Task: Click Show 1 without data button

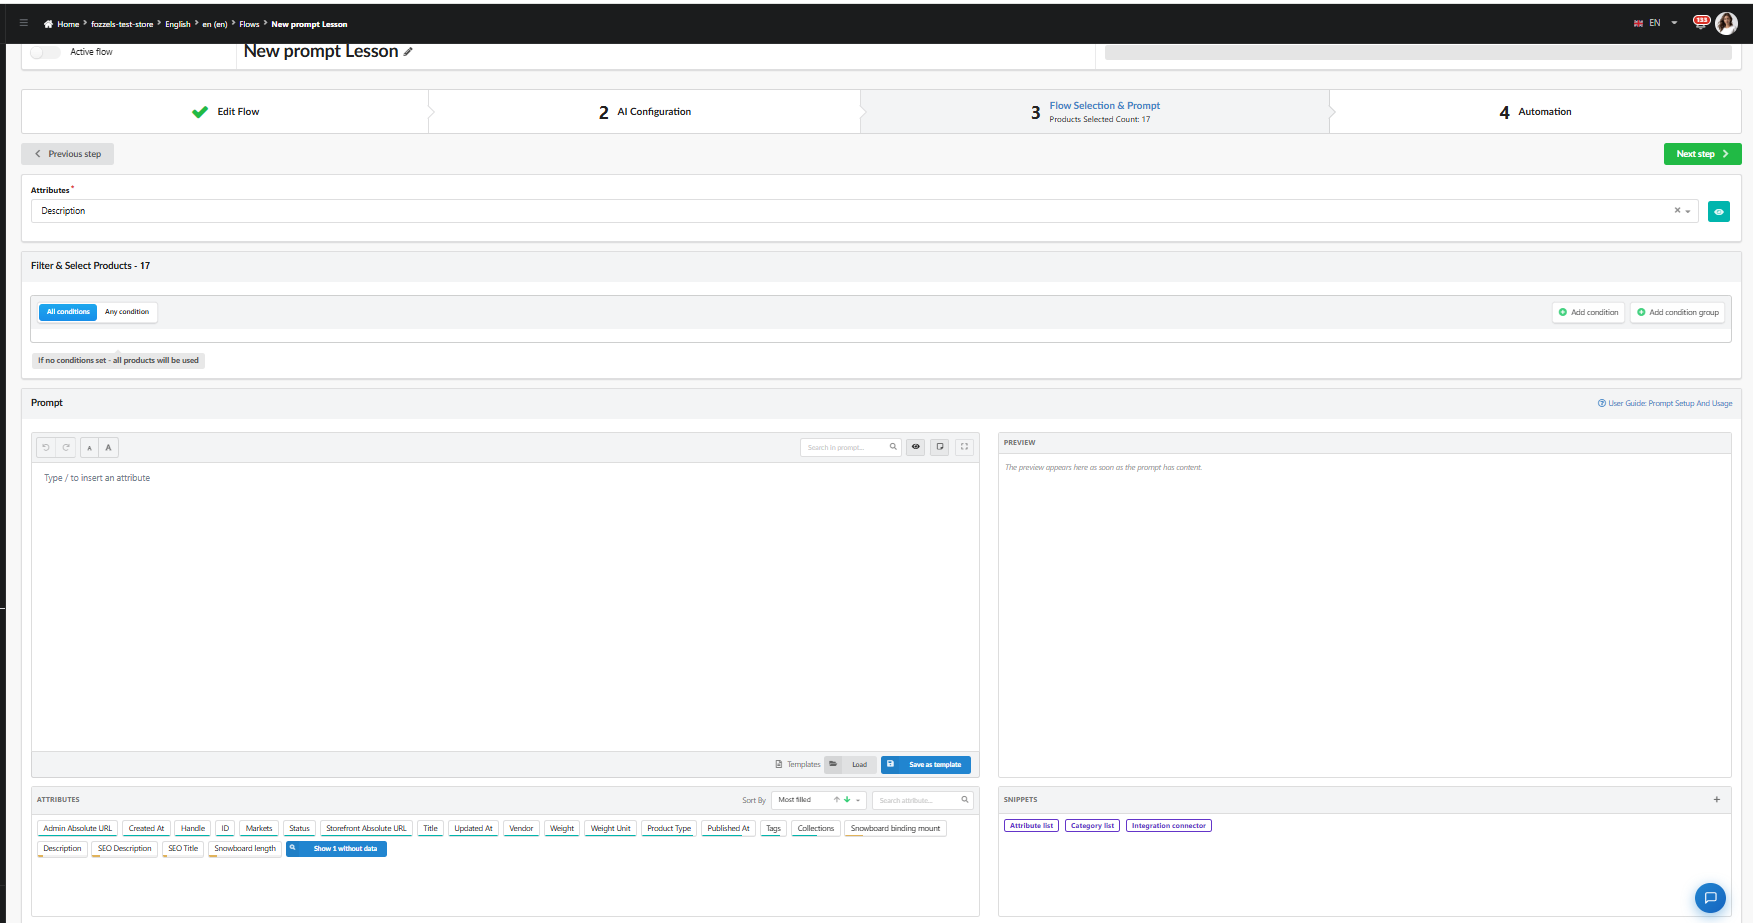Action: coord(336,849)
